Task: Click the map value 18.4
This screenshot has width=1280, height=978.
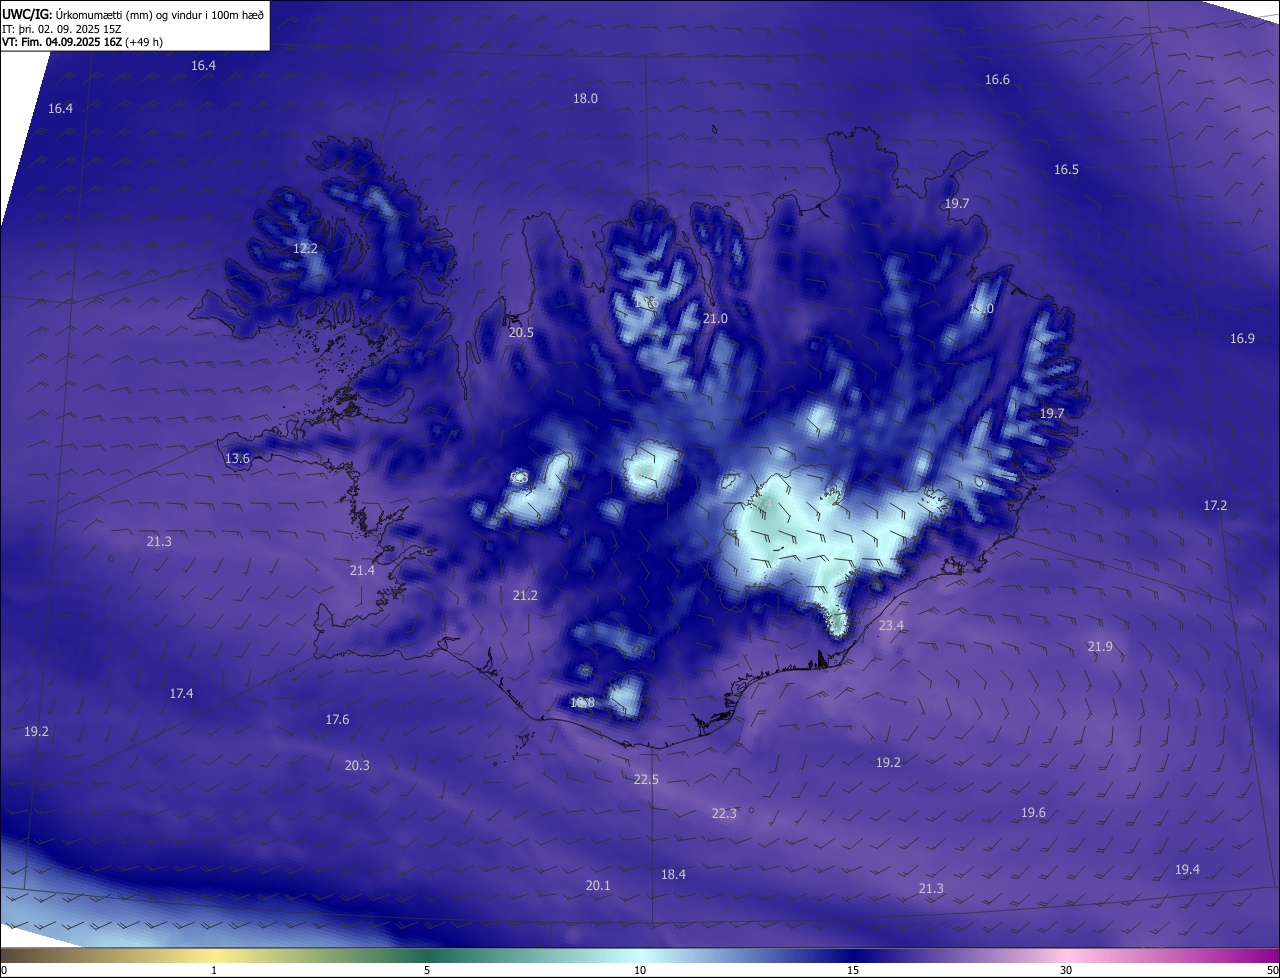Action: tap(673, 874)
